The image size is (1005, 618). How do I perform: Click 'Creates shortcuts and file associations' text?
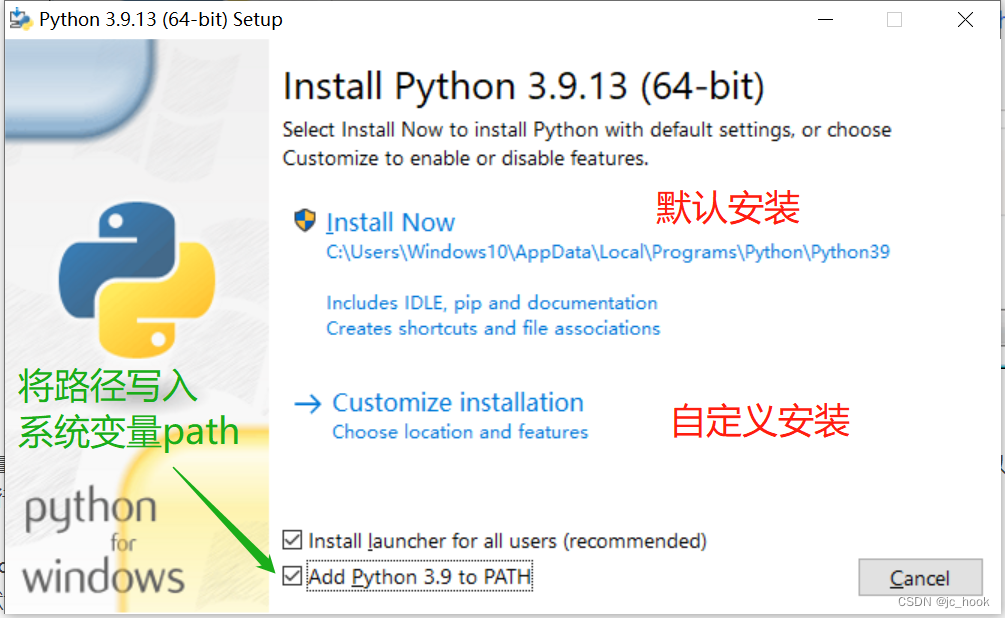click(x=493, y=328)
